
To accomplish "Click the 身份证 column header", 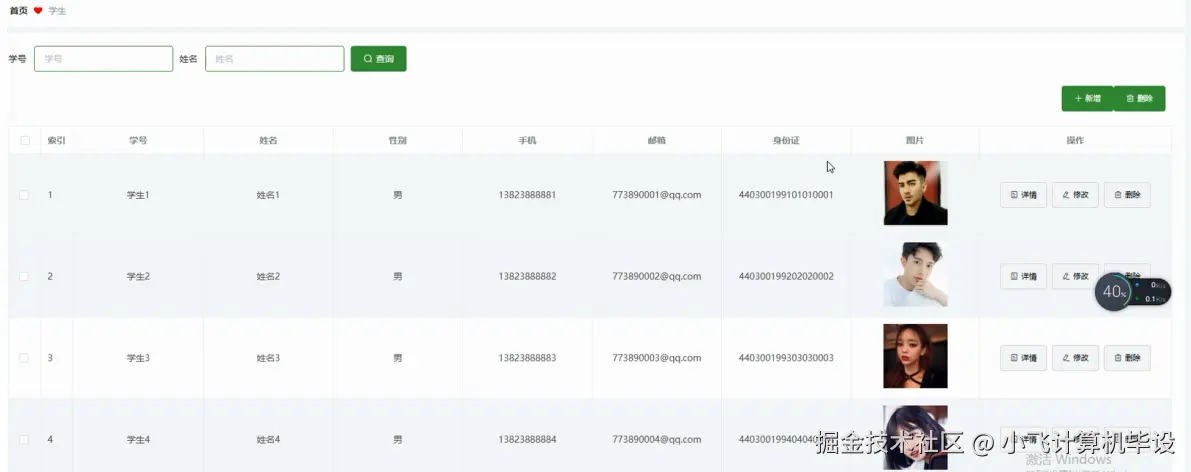I will coord(786,141).
